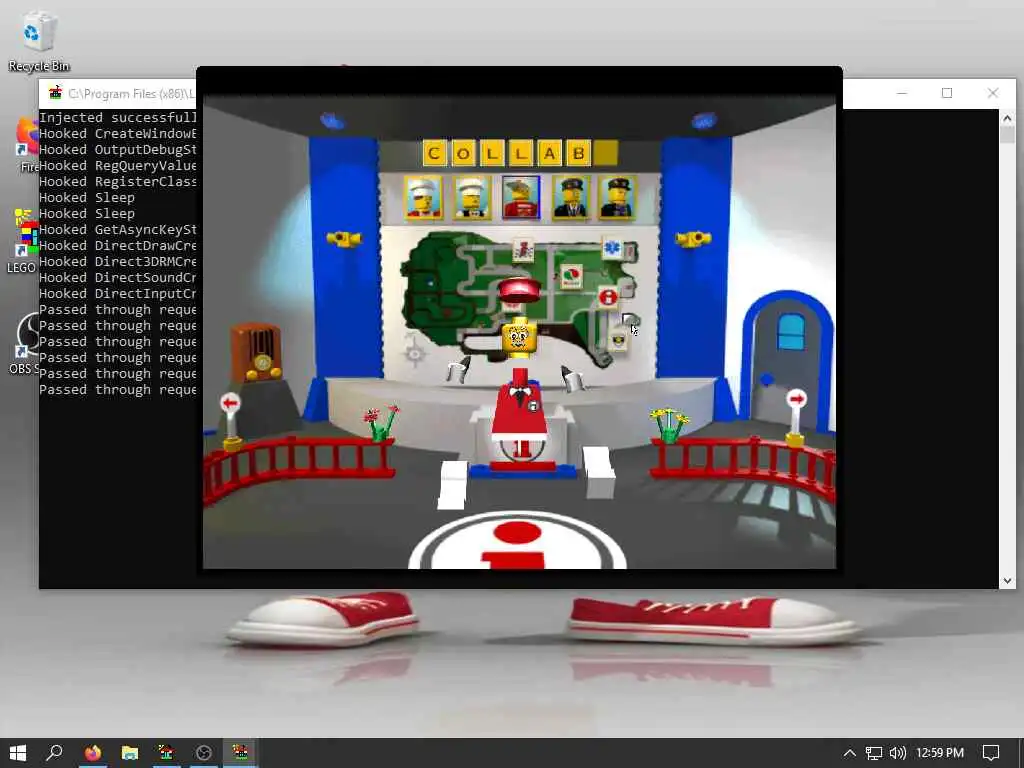Viewport: 1024px width, 768px height.
Task: Click the grey arrow left of the minifigure
Action: [x=458, y=370]
